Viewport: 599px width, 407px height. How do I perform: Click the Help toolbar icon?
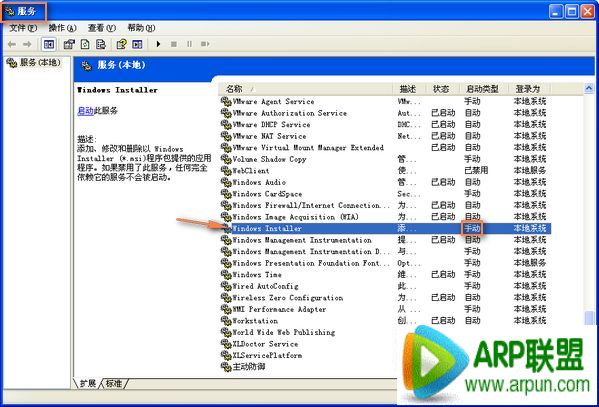point(121,44)
